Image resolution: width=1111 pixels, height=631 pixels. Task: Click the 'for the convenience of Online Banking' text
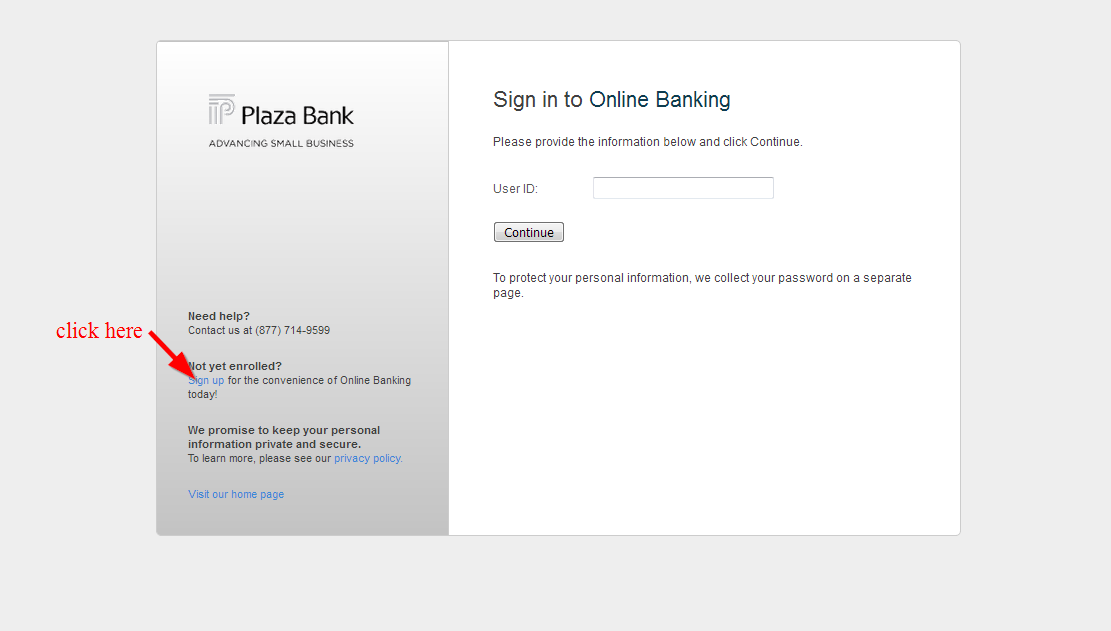pos(319,380)
